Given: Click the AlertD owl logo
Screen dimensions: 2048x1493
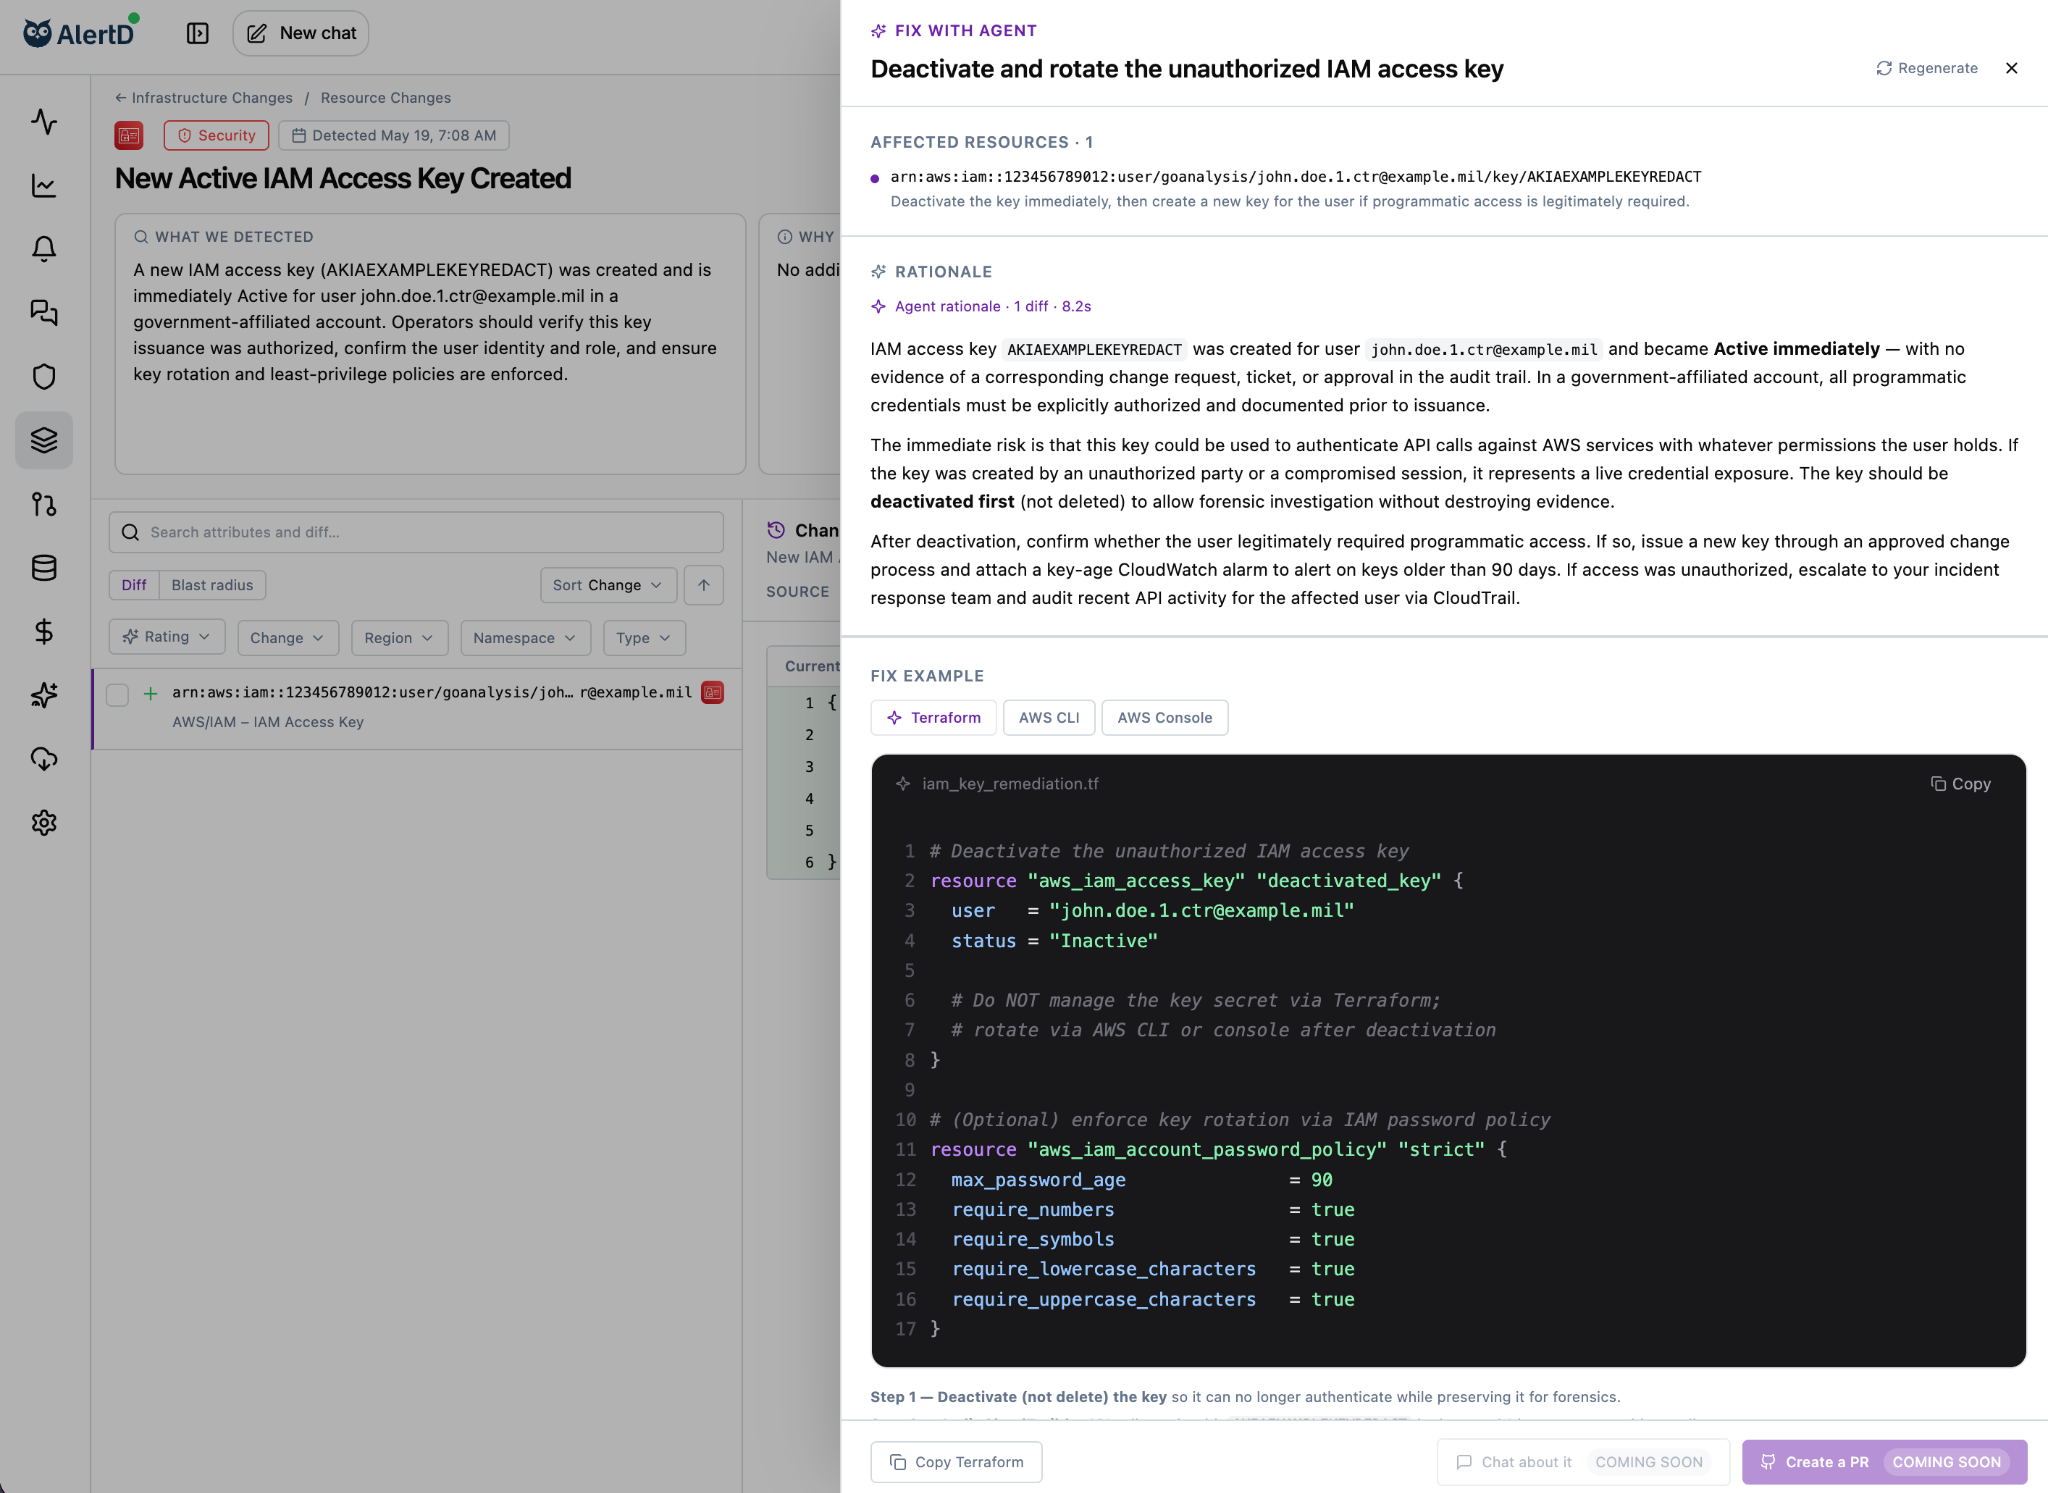Looking at the screenshot, I should point(79,33).
